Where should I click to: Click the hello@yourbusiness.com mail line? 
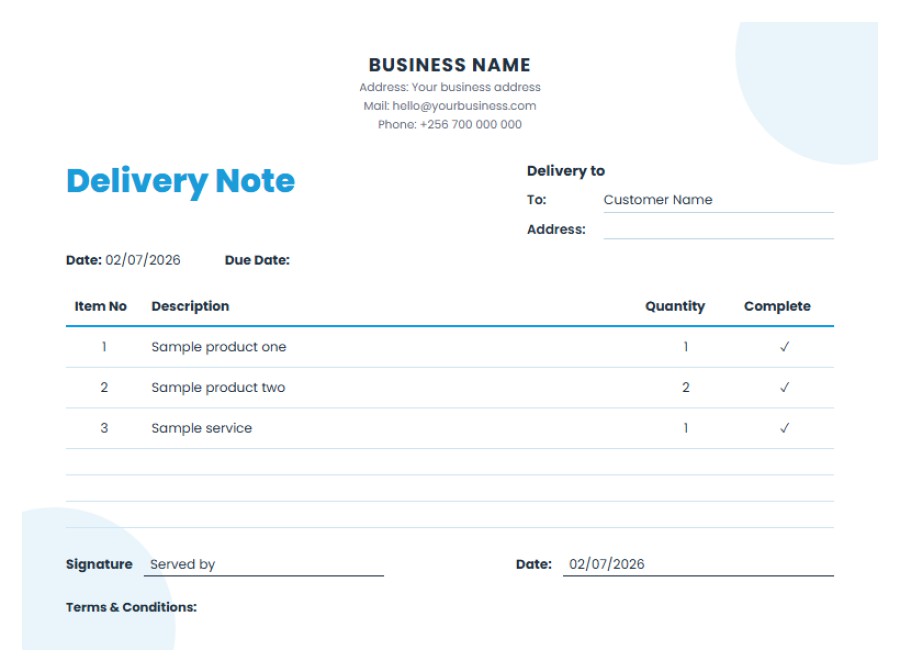pyautogui.click(x=449, y=106)
